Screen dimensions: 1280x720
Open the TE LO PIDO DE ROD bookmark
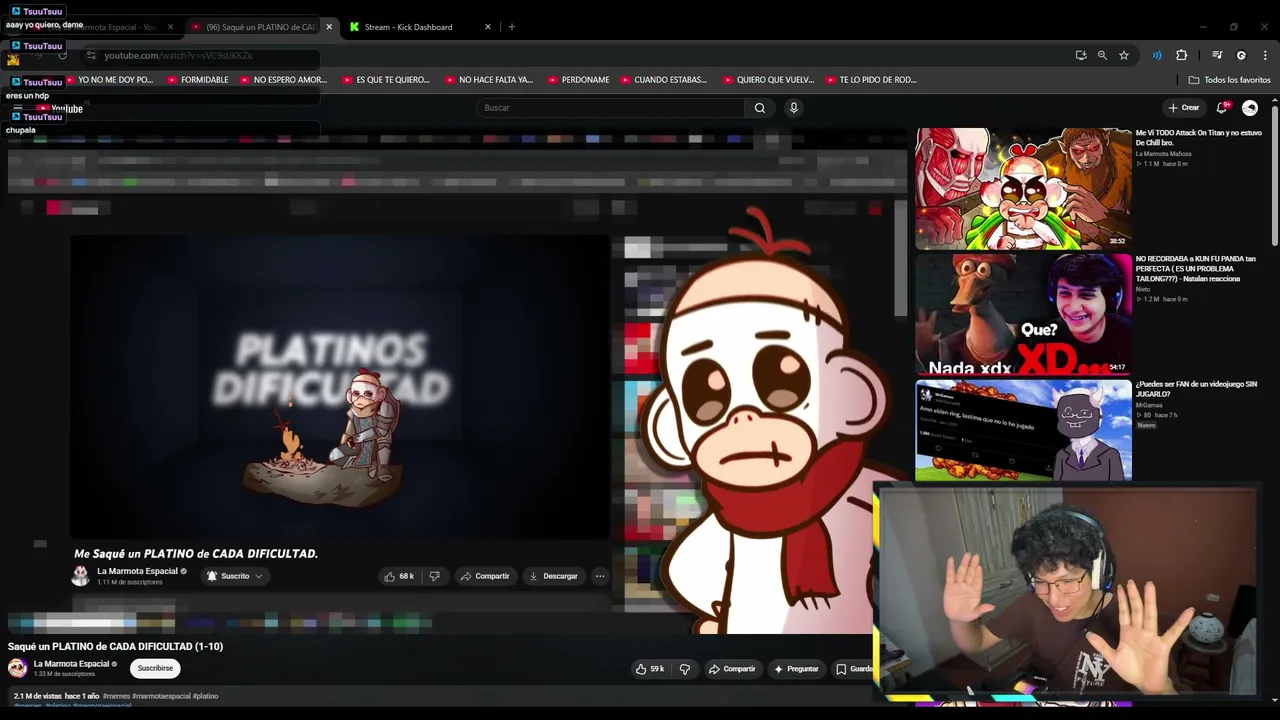(x=870, y=80)
